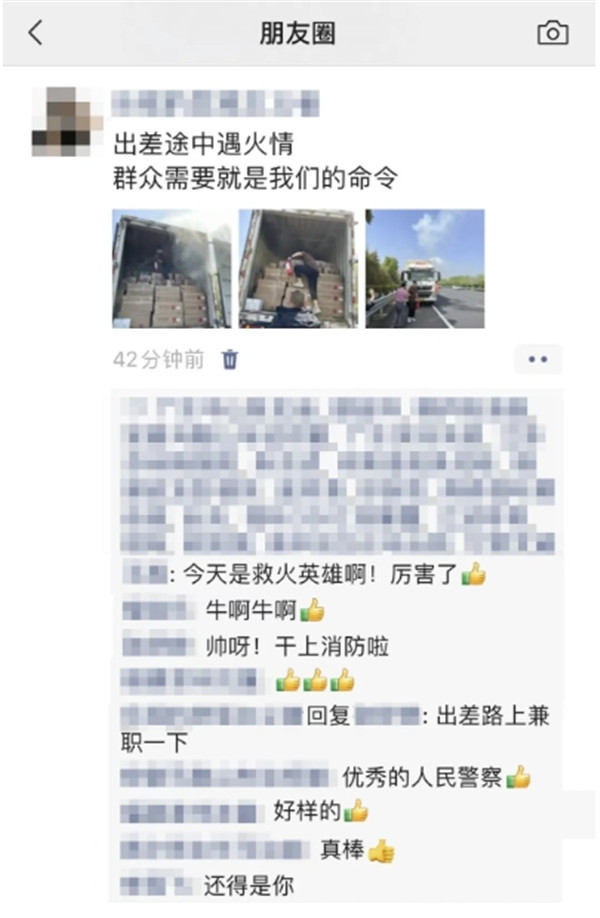Tap the comment 还得是你
Image resolution: width=600 pixels, height=918 pixels.
[249, 885]
